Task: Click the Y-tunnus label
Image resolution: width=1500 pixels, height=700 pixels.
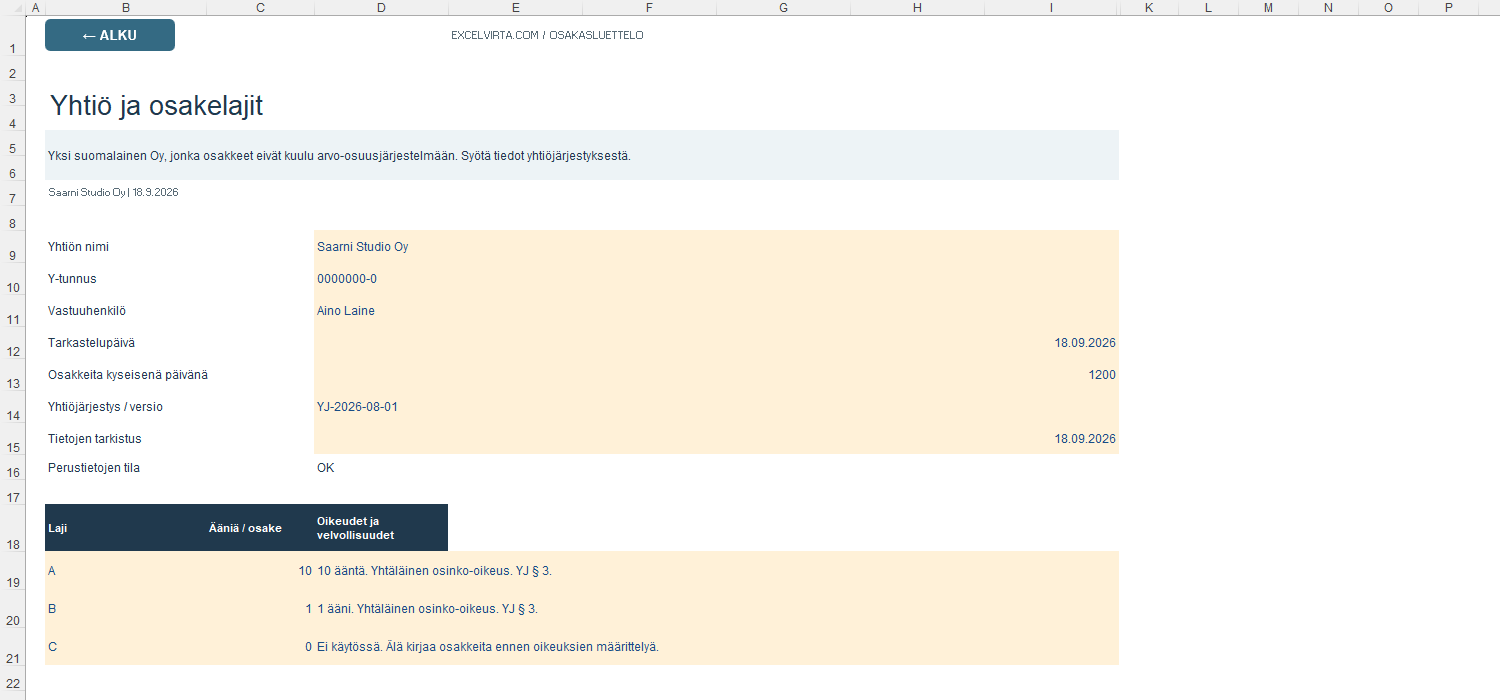Action: coord(72,278)
